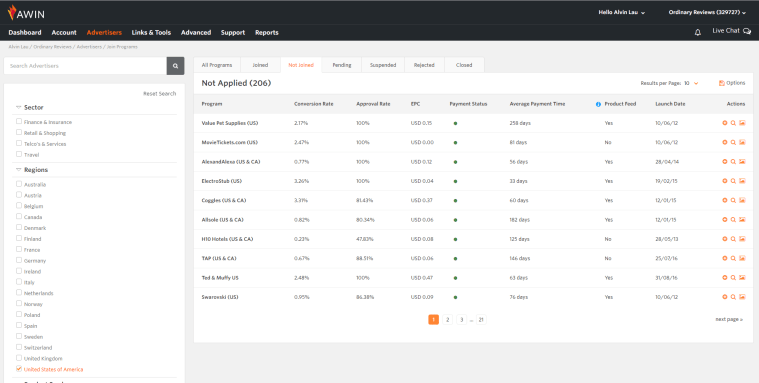The height and width of the screenshot is (383, 759).
Task: Switch to the Closed tab
Action: click(464, 65)
